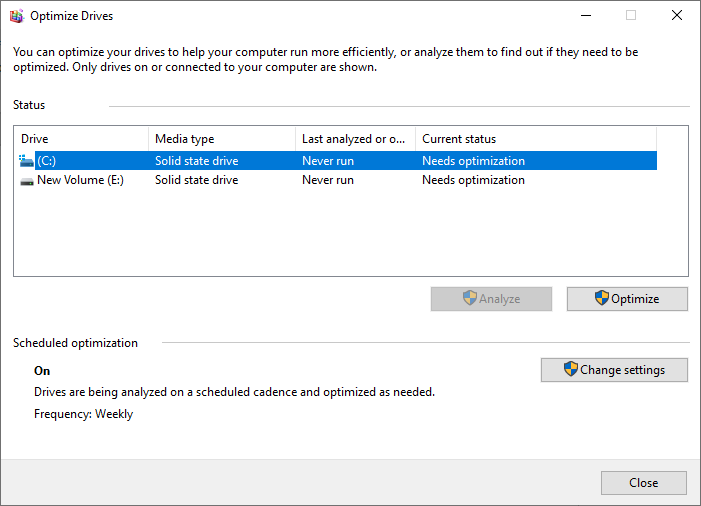This screenshot has height=506, width=701.
Task: Sort by the Drive column header
Action: point(81,139)
